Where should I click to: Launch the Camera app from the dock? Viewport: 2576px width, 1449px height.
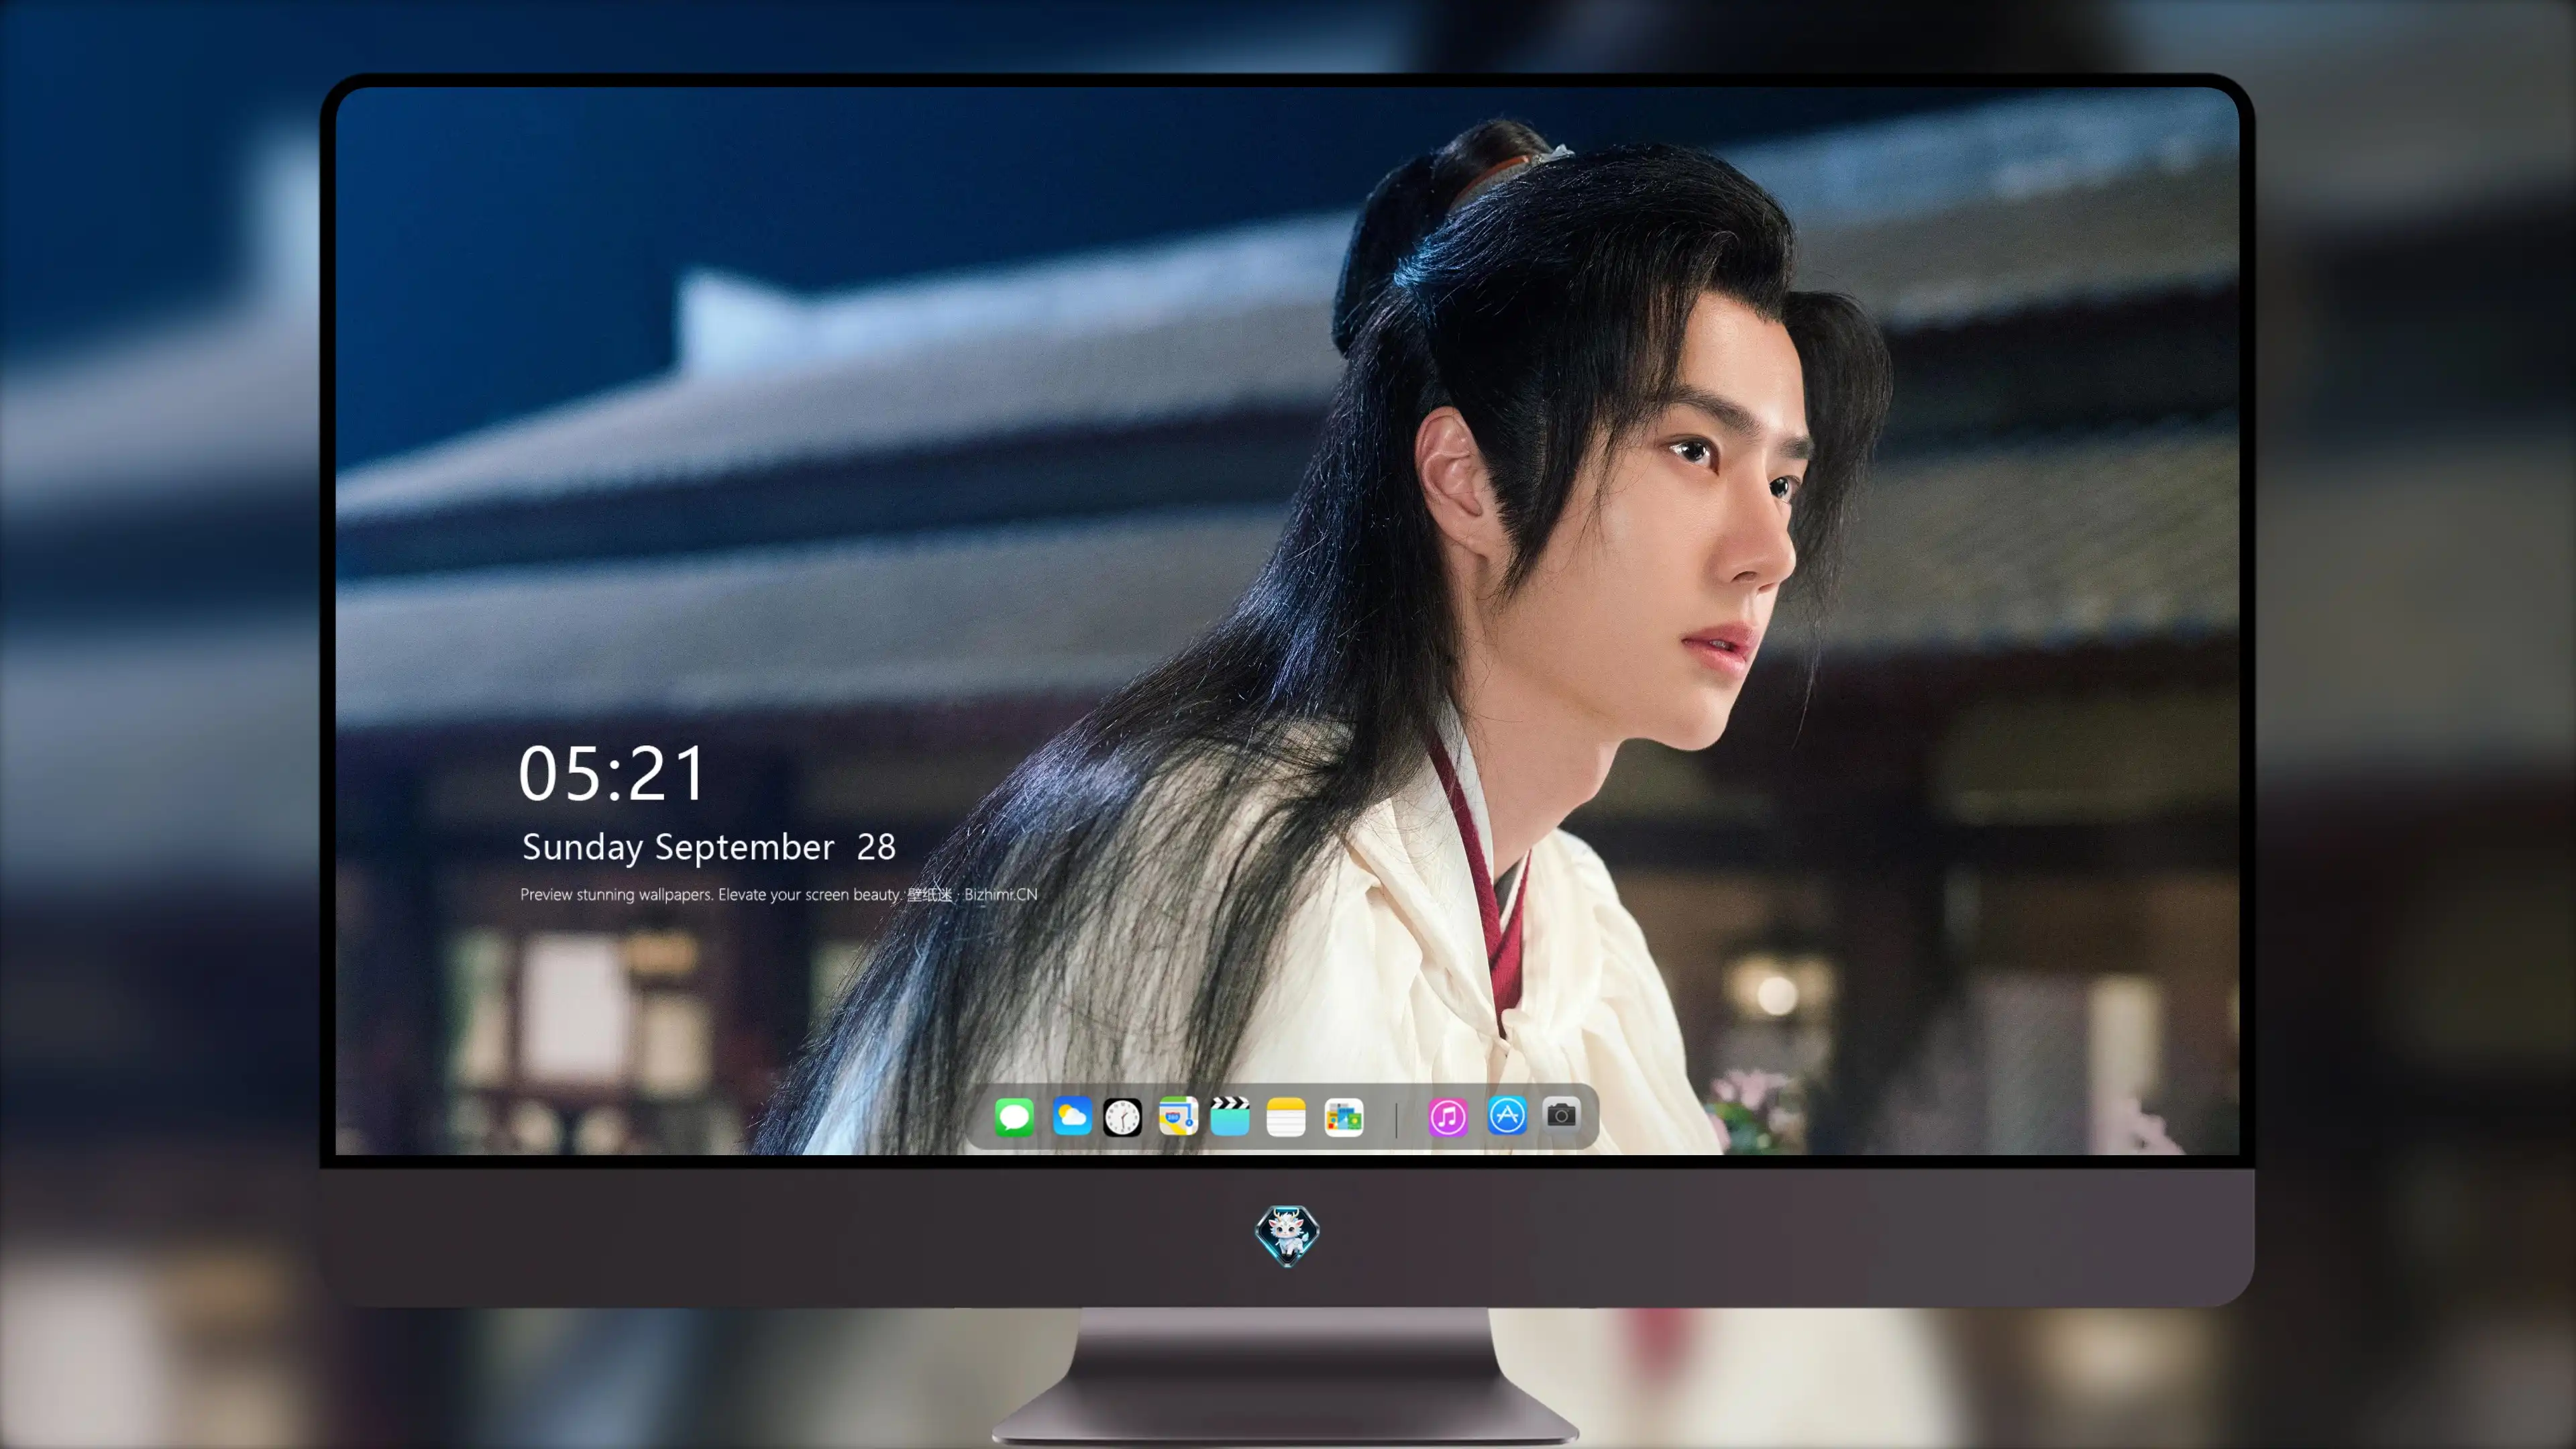[x=1561, y=1114]
